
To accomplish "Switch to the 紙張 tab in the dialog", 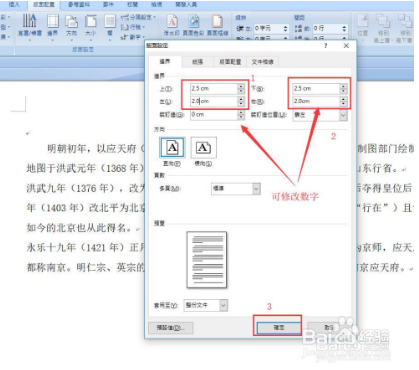I will pos(197,62).
